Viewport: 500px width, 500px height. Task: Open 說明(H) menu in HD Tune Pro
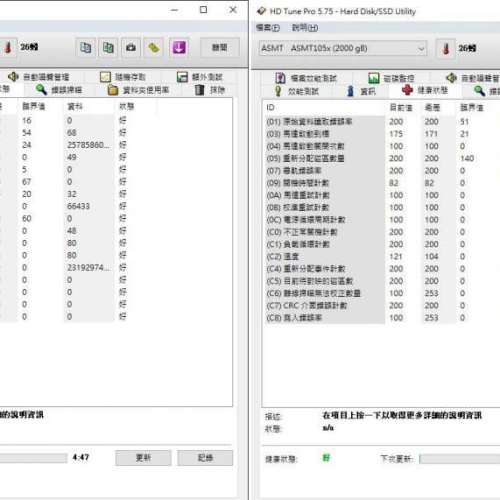305,28
